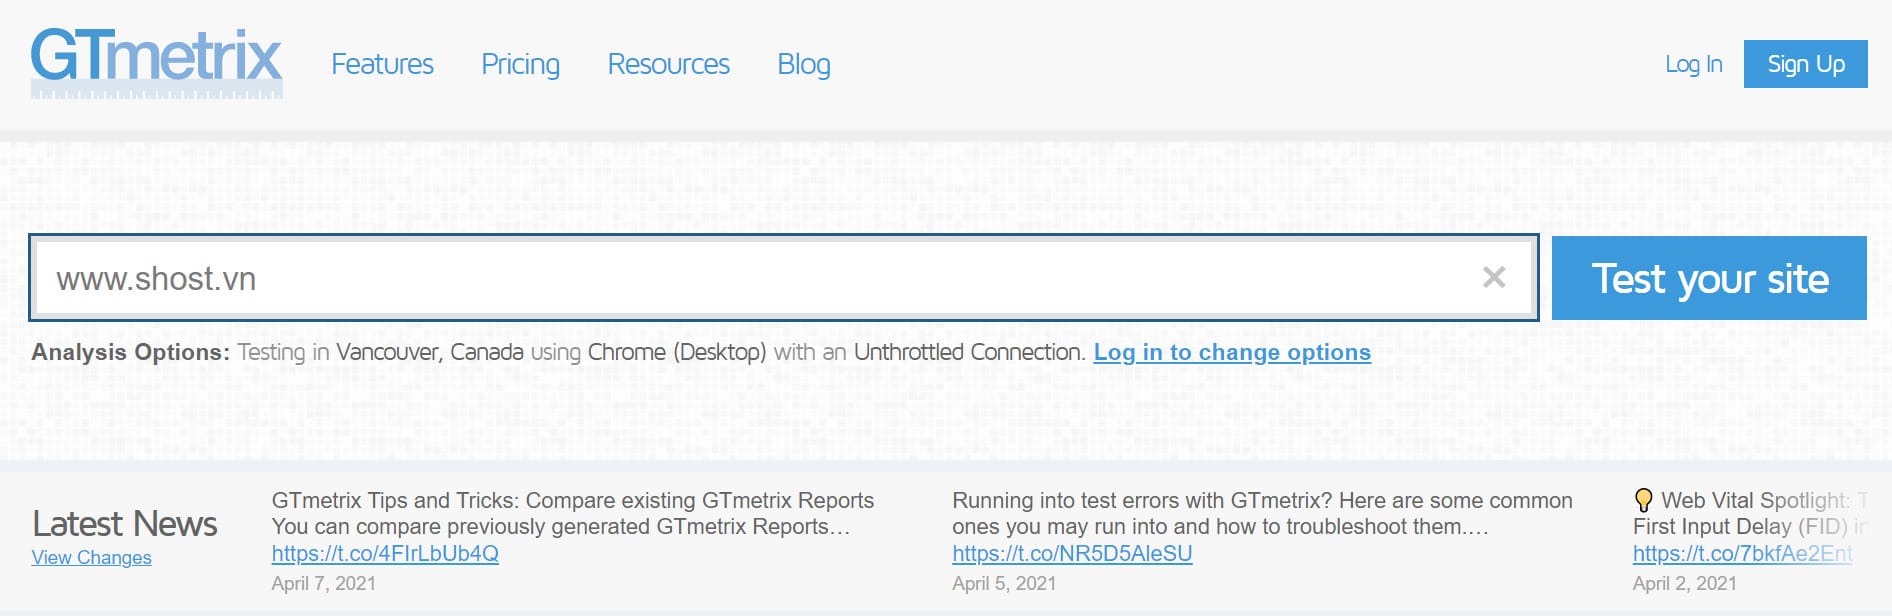Clear the URL field with the X icon
The width and height of the screenshot is (1892, 616).
[x=1493, y=277]
